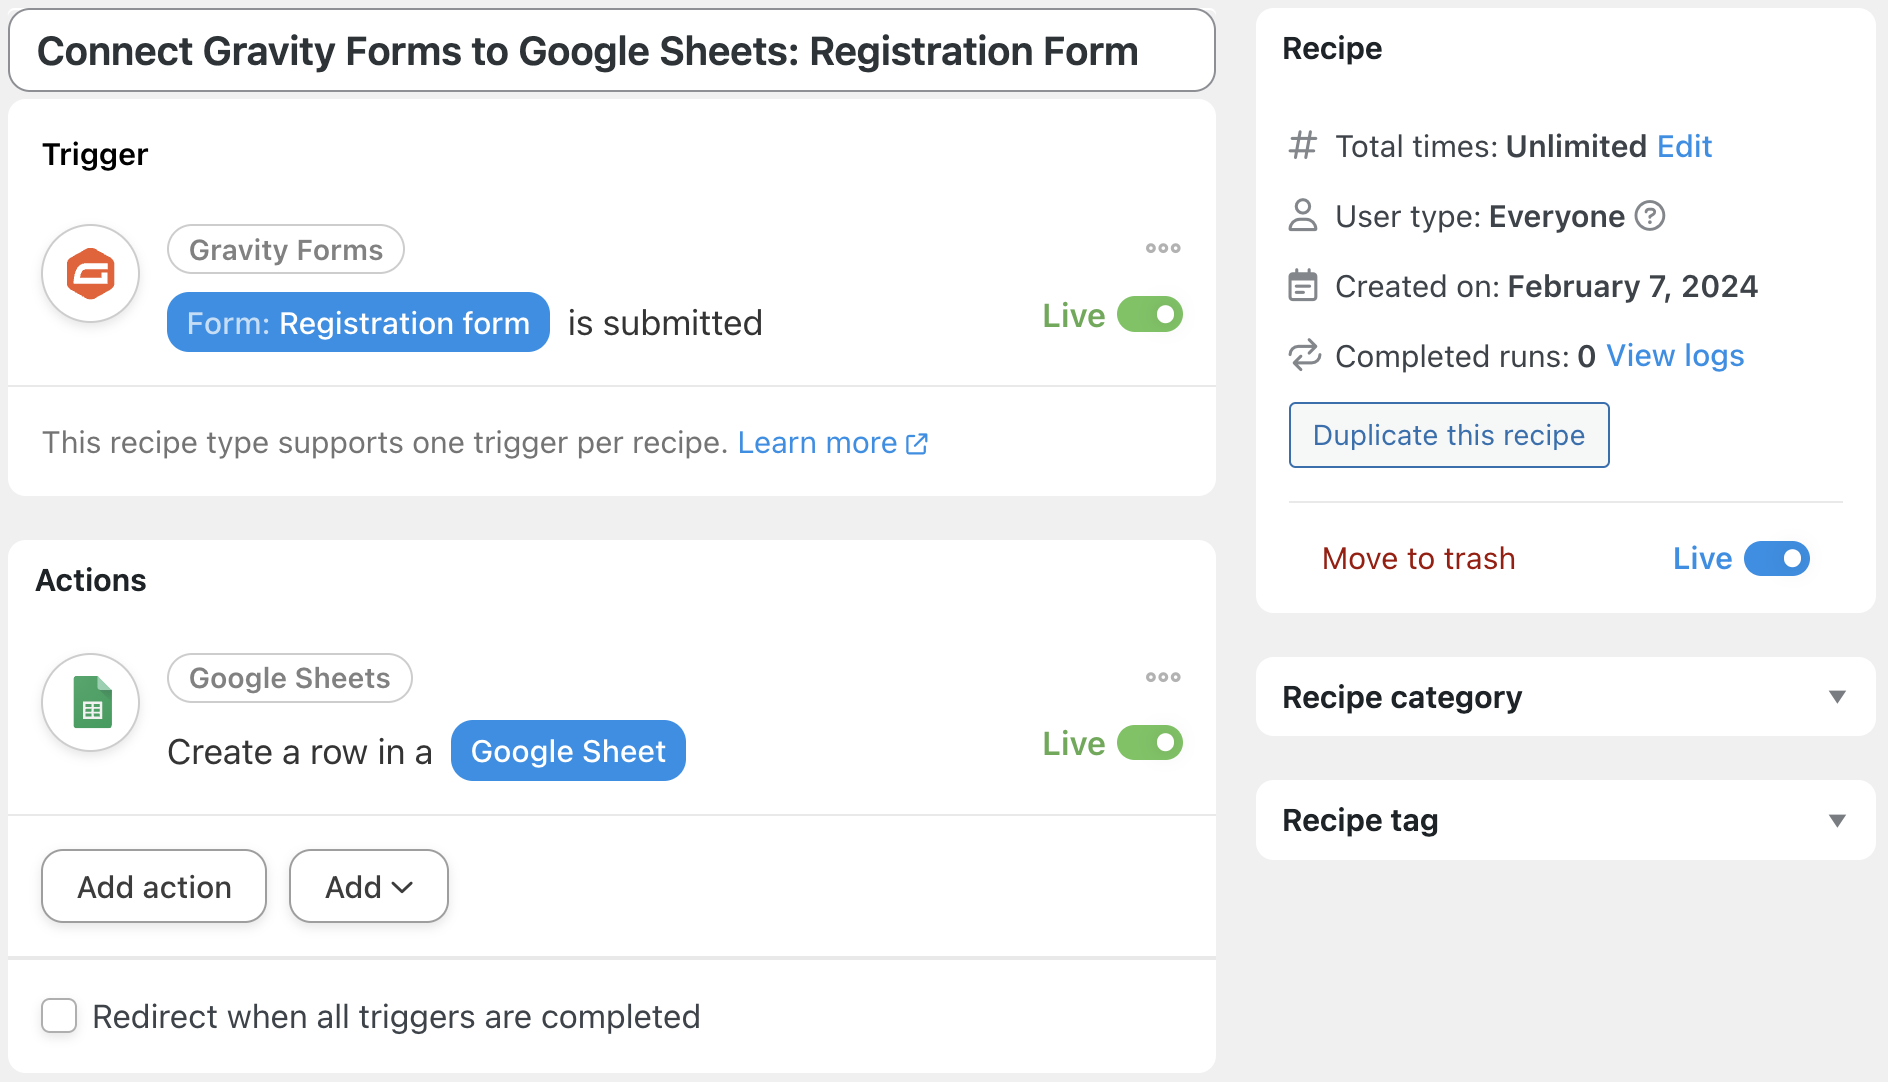Click the Completed runs loop icon
1888x1082 pixels.
(x=1303, y=356)
